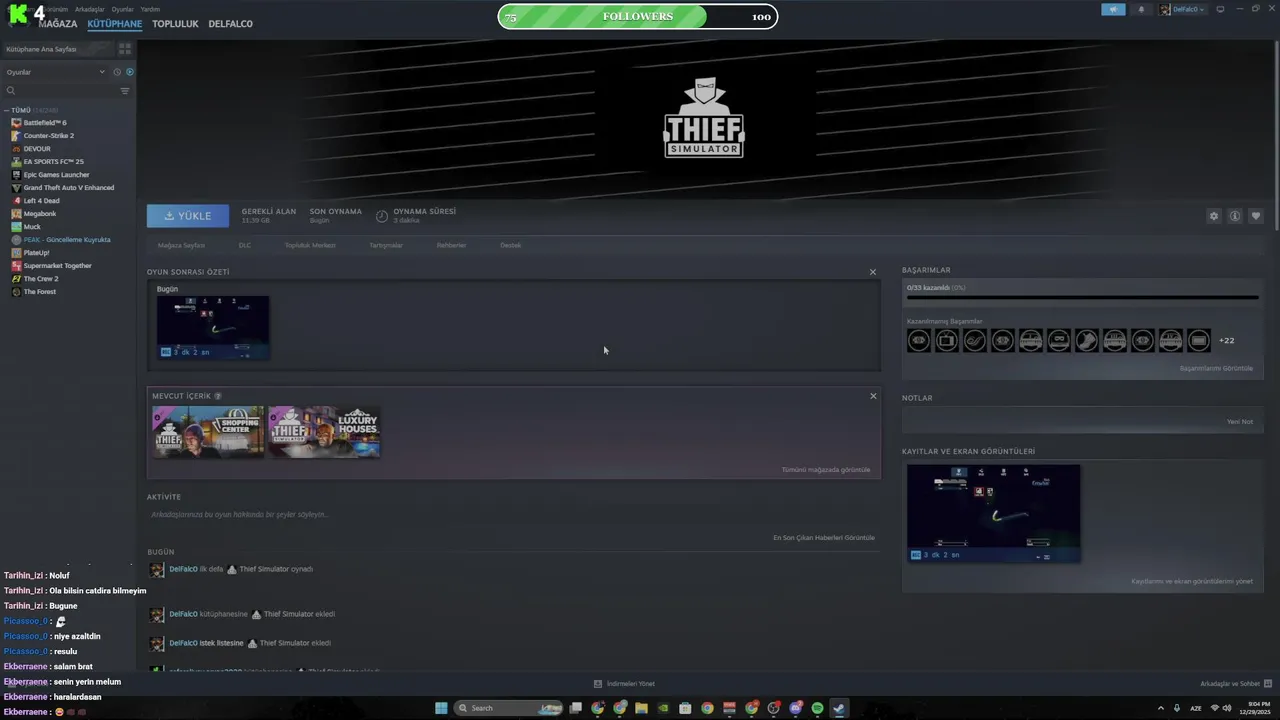Select PEAK in the library list
Viewport: 1280px width, 720px height.
pos(68,240)
